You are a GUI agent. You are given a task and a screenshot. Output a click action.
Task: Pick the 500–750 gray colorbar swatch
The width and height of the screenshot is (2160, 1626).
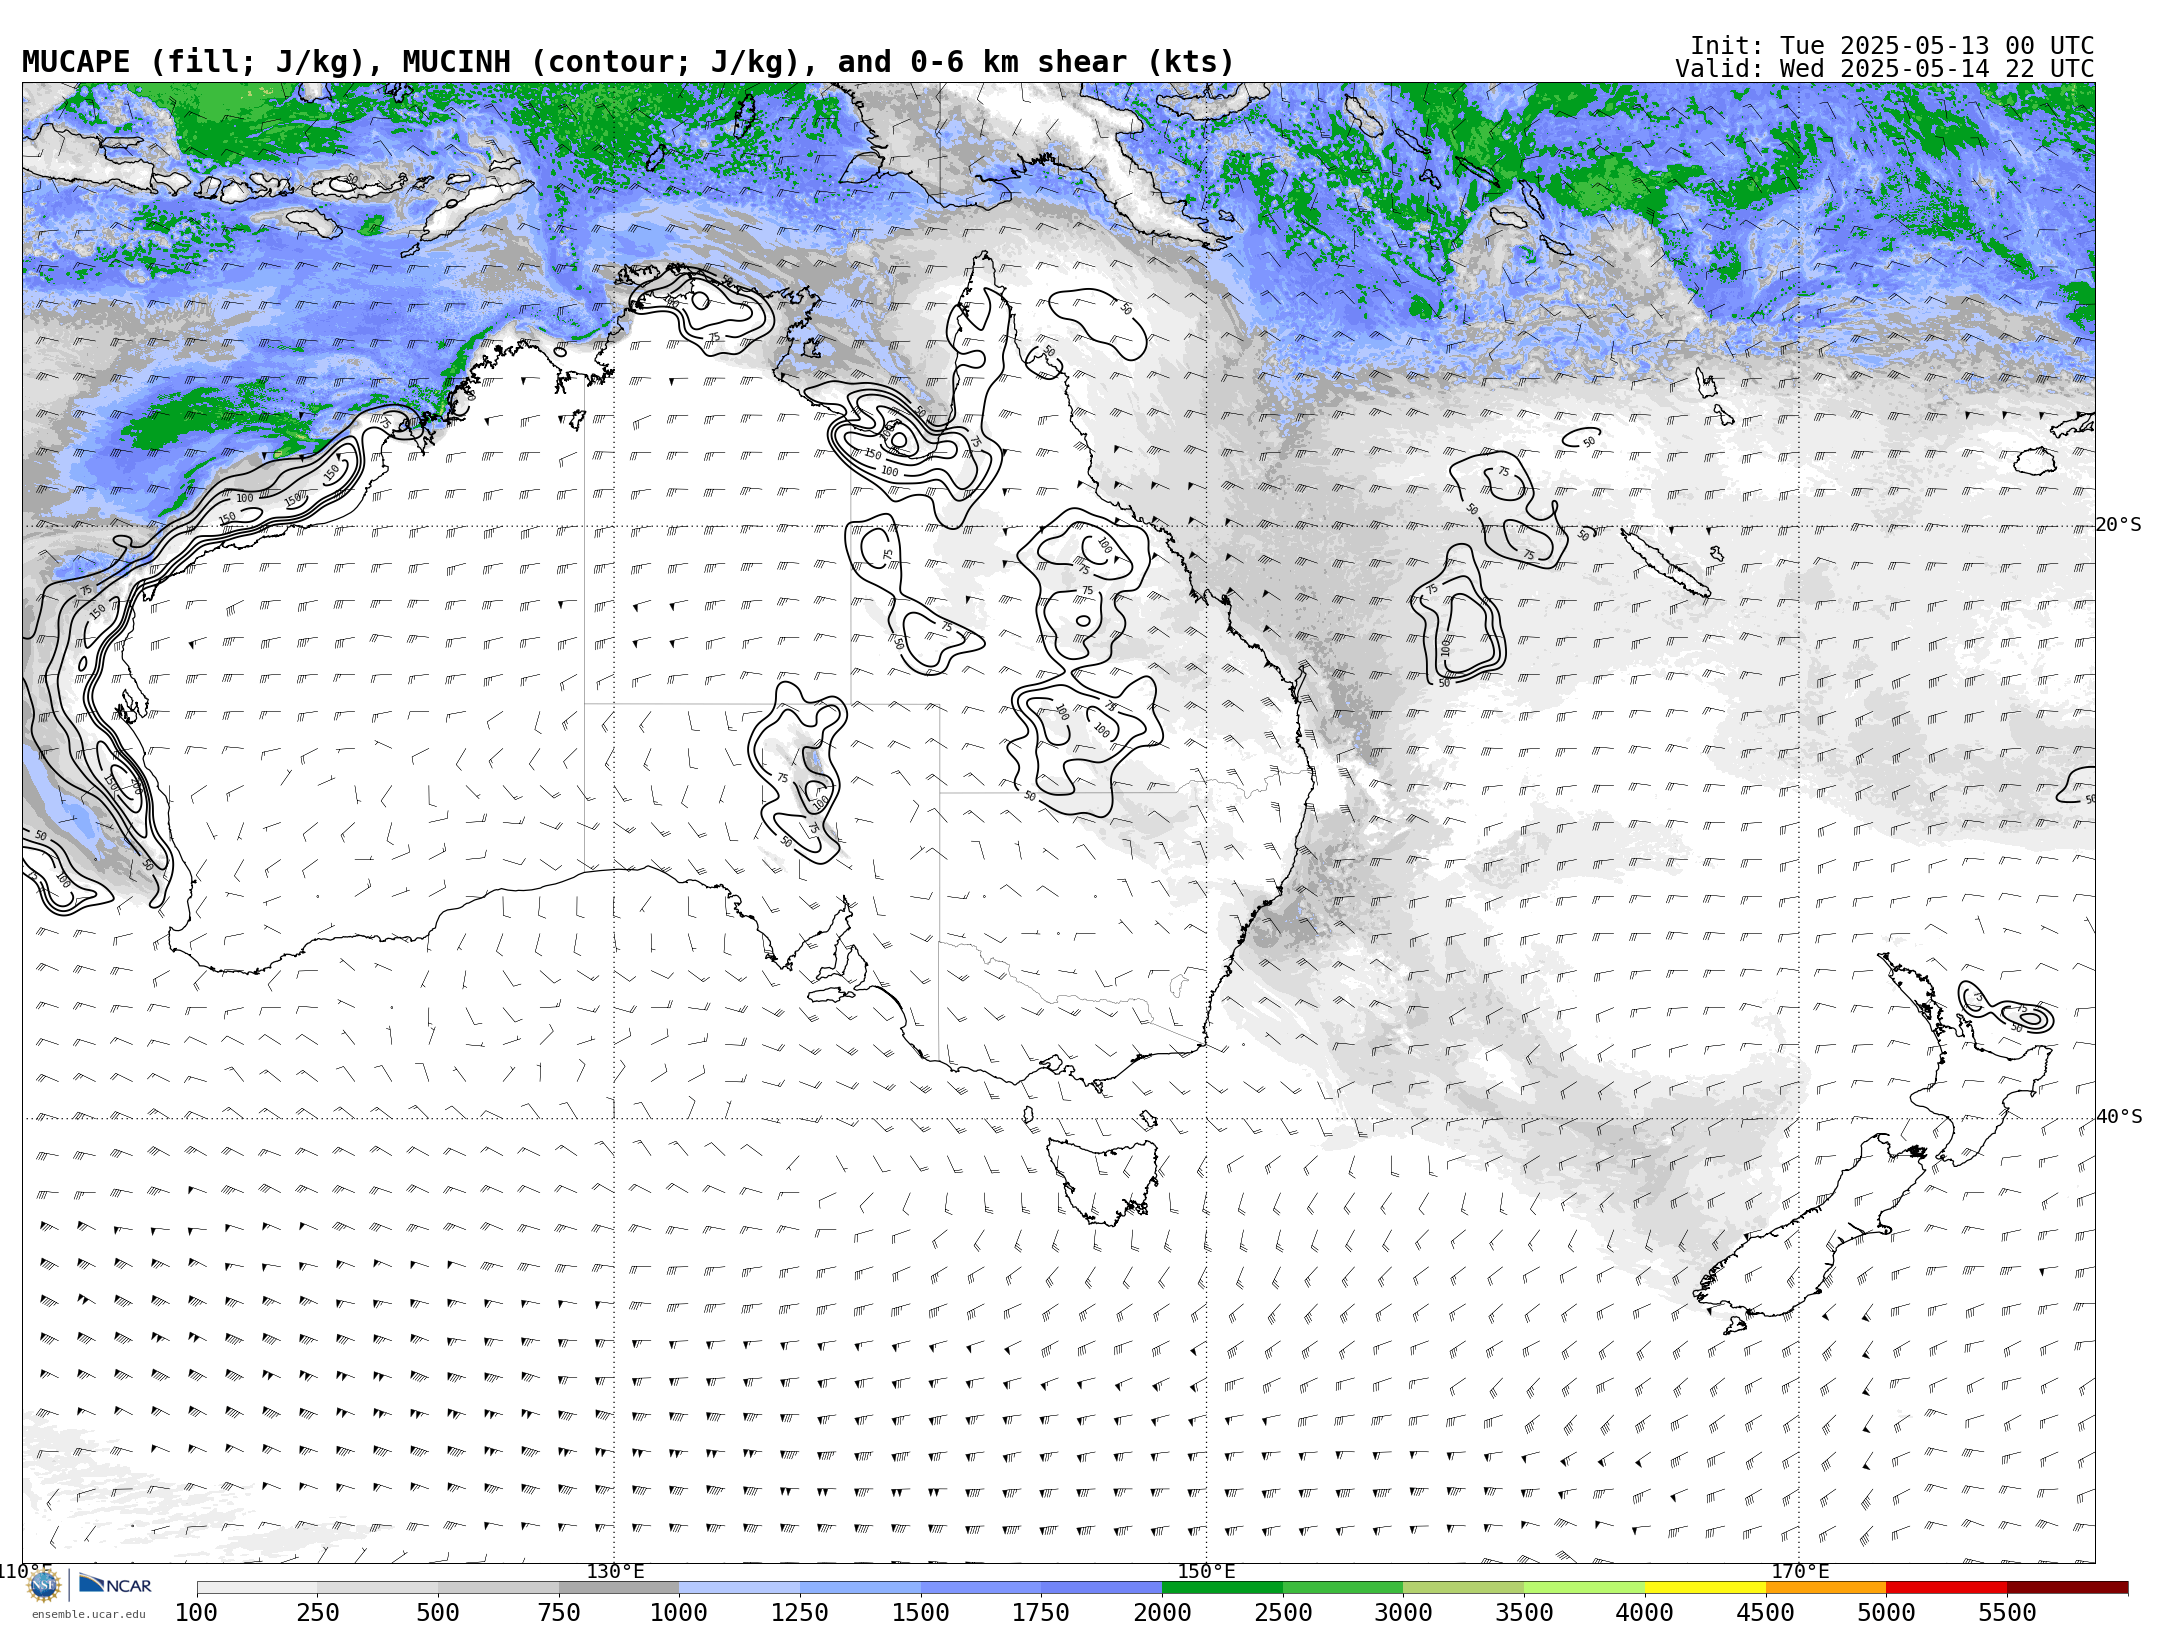498,1588
